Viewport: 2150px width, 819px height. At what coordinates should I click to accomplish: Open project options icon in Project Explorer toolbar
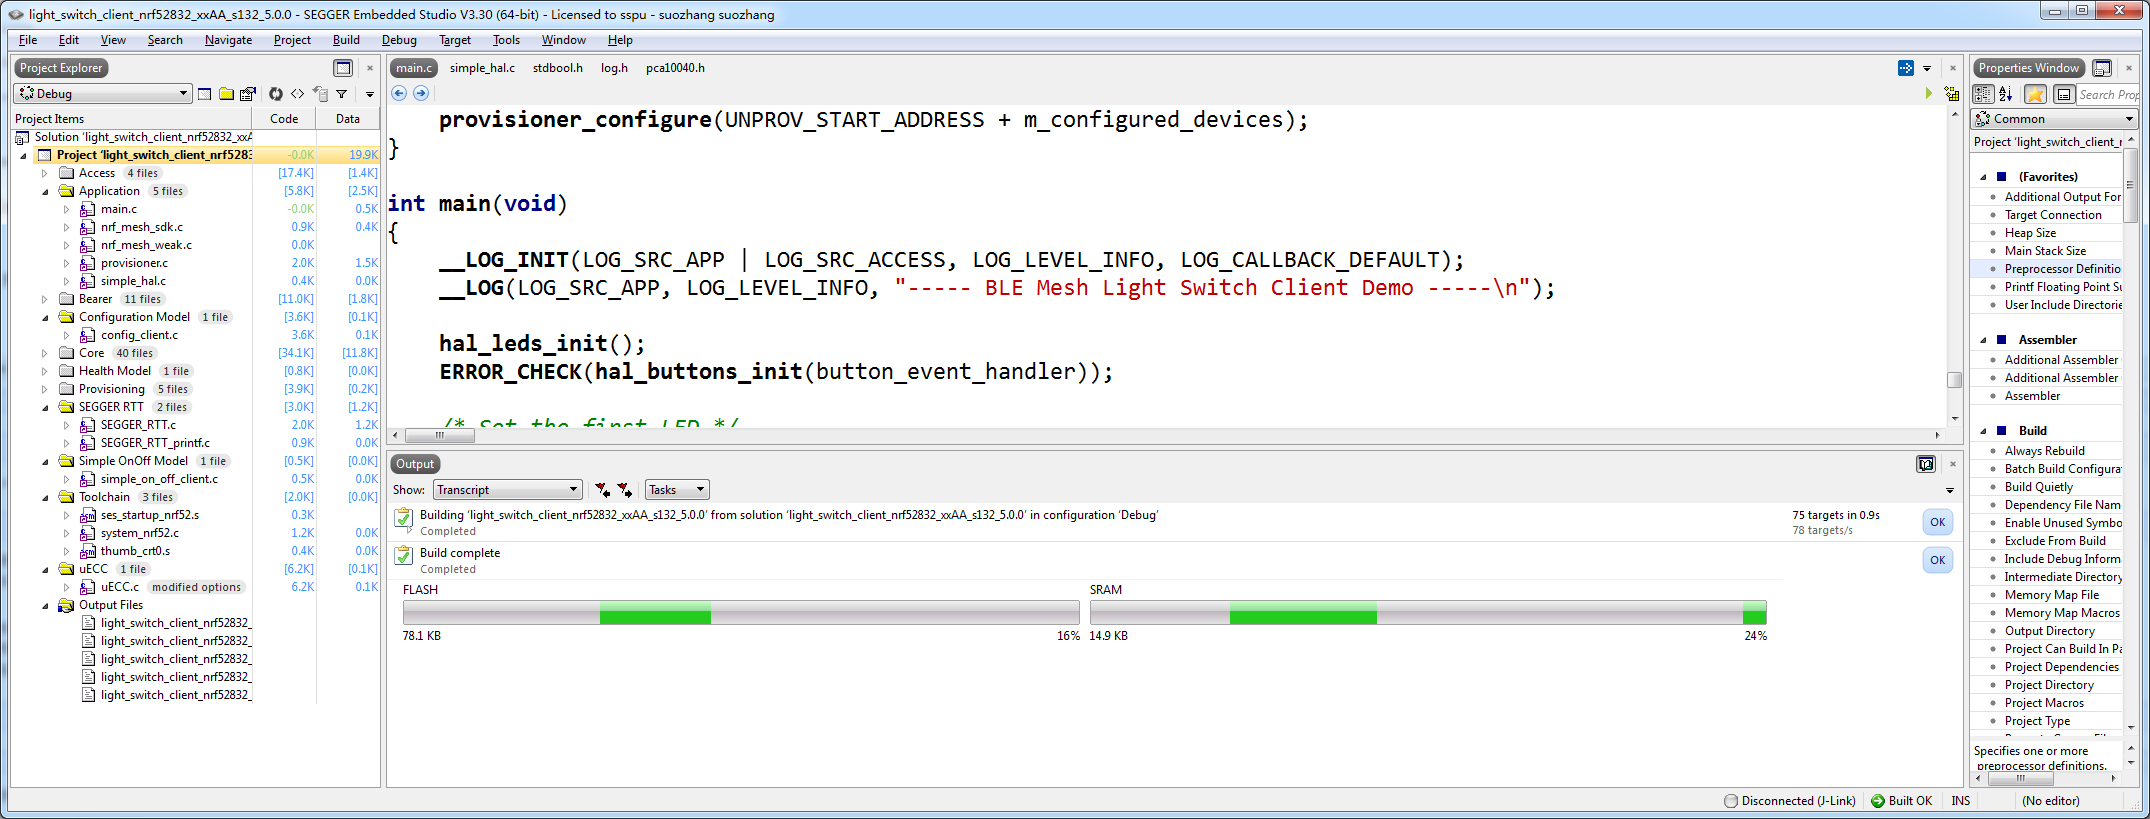click(248, 94)
